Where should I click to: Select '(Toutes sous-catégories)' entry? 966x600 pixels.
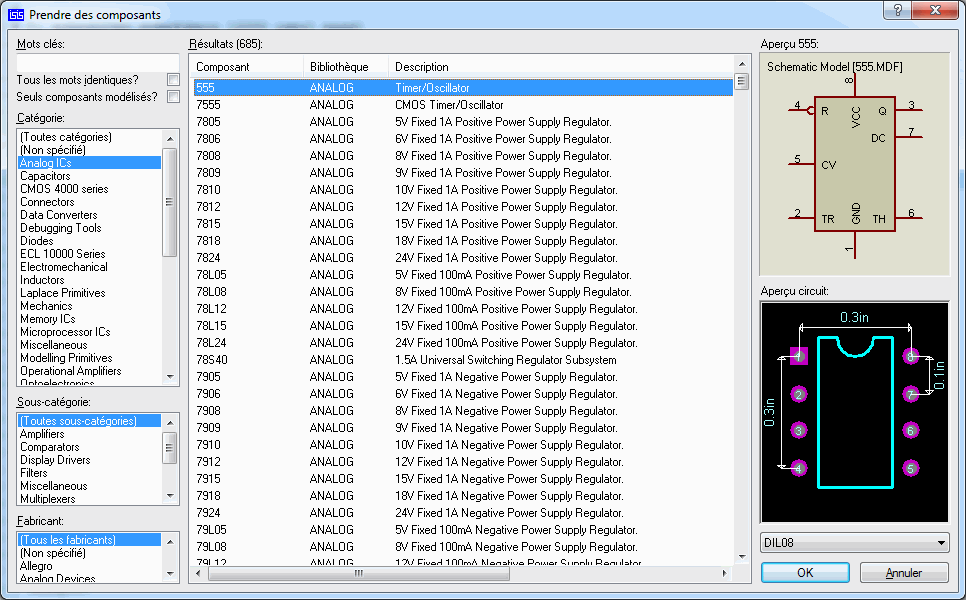click(89, 421)
